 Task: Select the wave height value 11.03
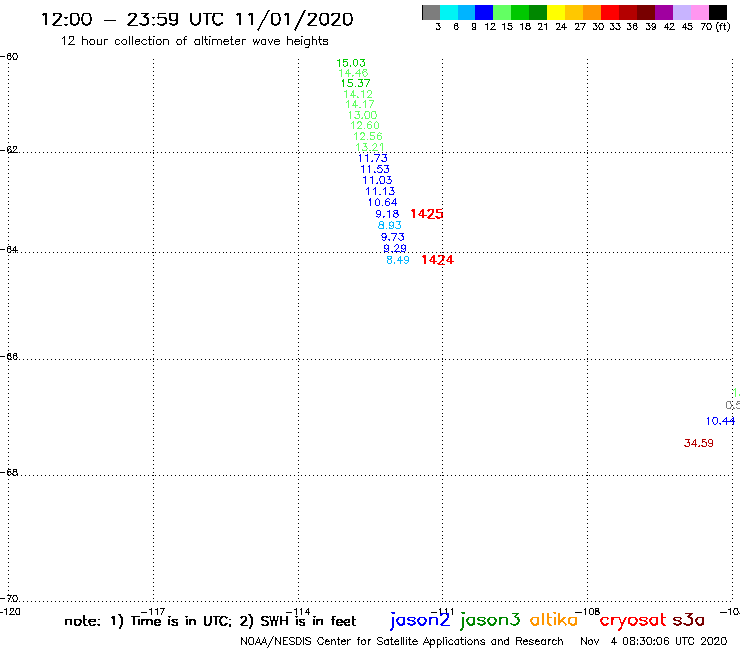tap(377, 180)
